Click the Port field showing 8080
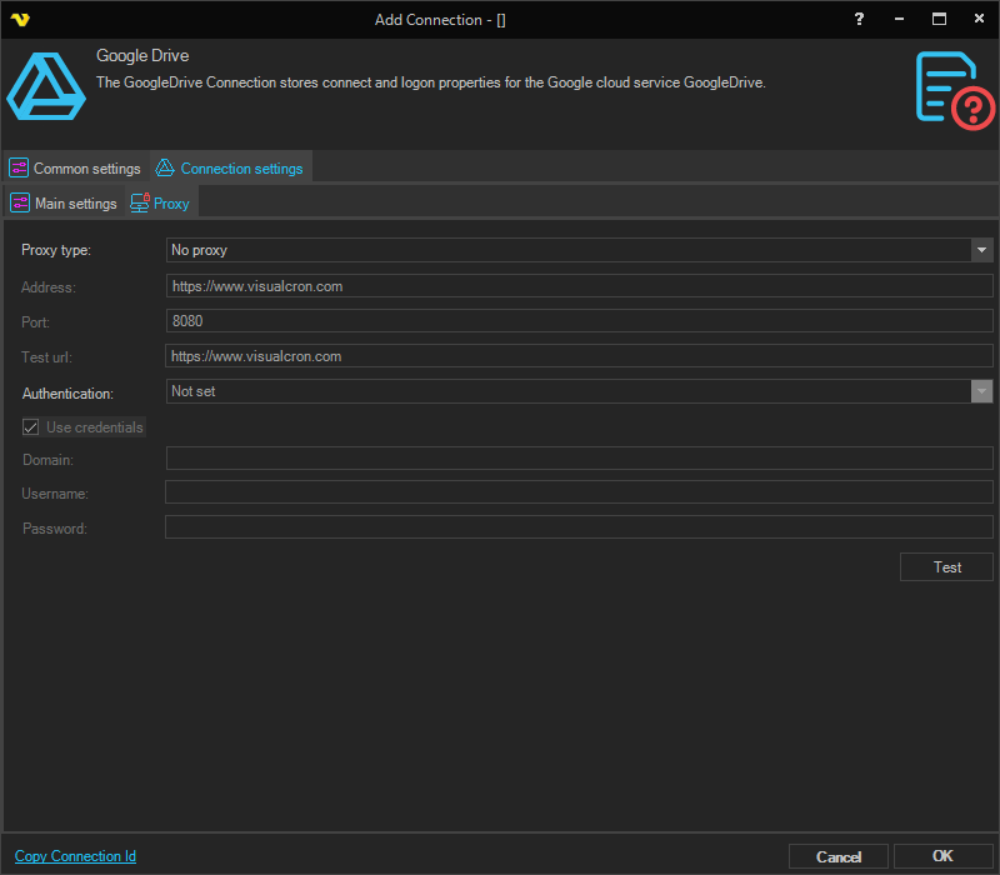Screen dimensions: 1000x875 pyautogui.click(x=578, y=321)
